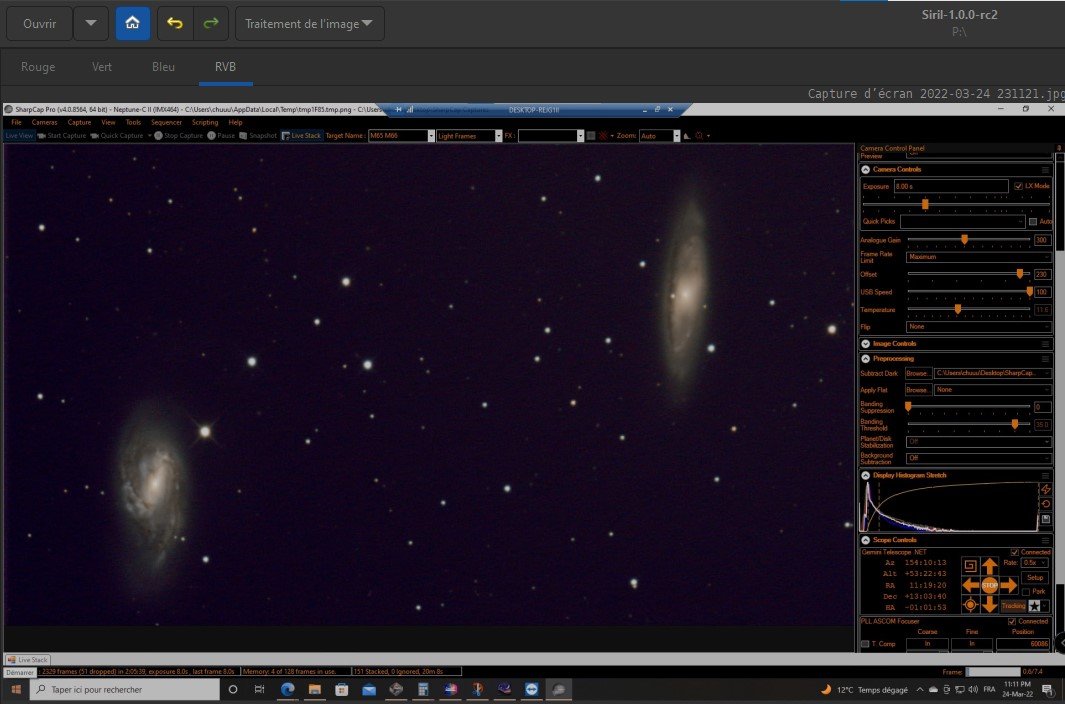This screenshot has height=704, width=1065.
Task: Open the SharpCap Cameras menu
Action: point(44,122)
